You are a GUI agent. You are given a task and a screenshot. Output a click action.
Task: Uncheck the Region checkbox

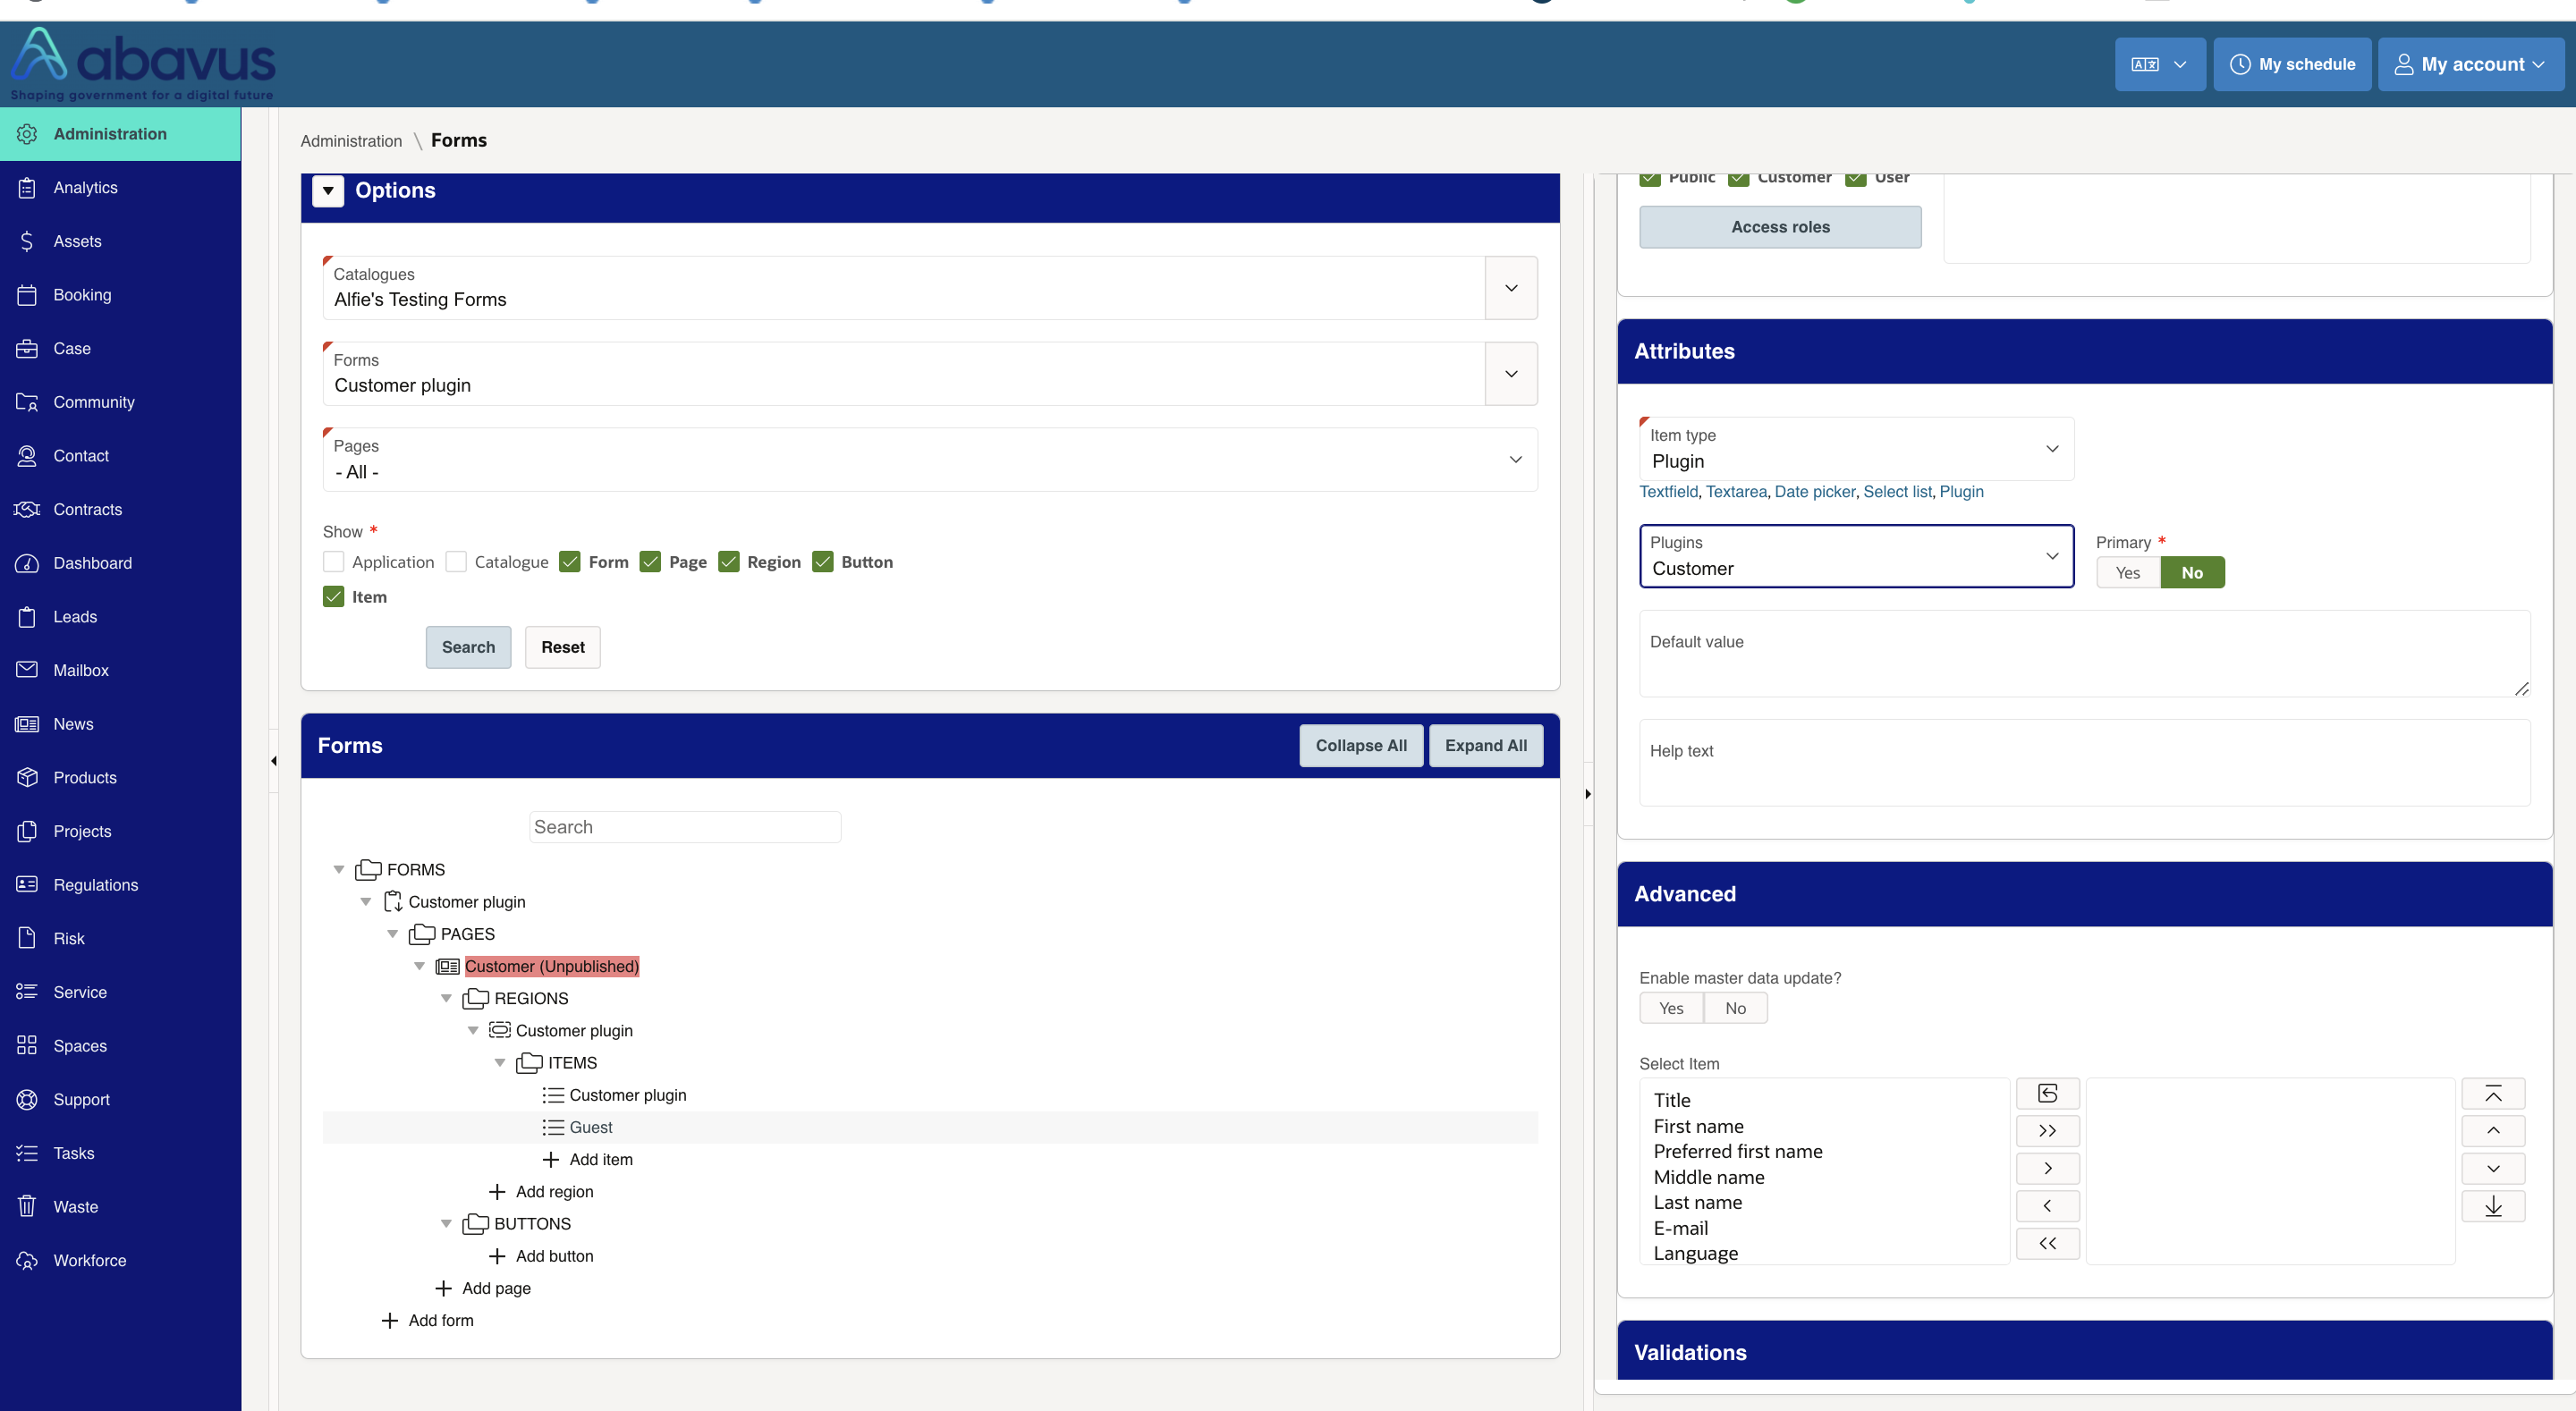point(729,562)
